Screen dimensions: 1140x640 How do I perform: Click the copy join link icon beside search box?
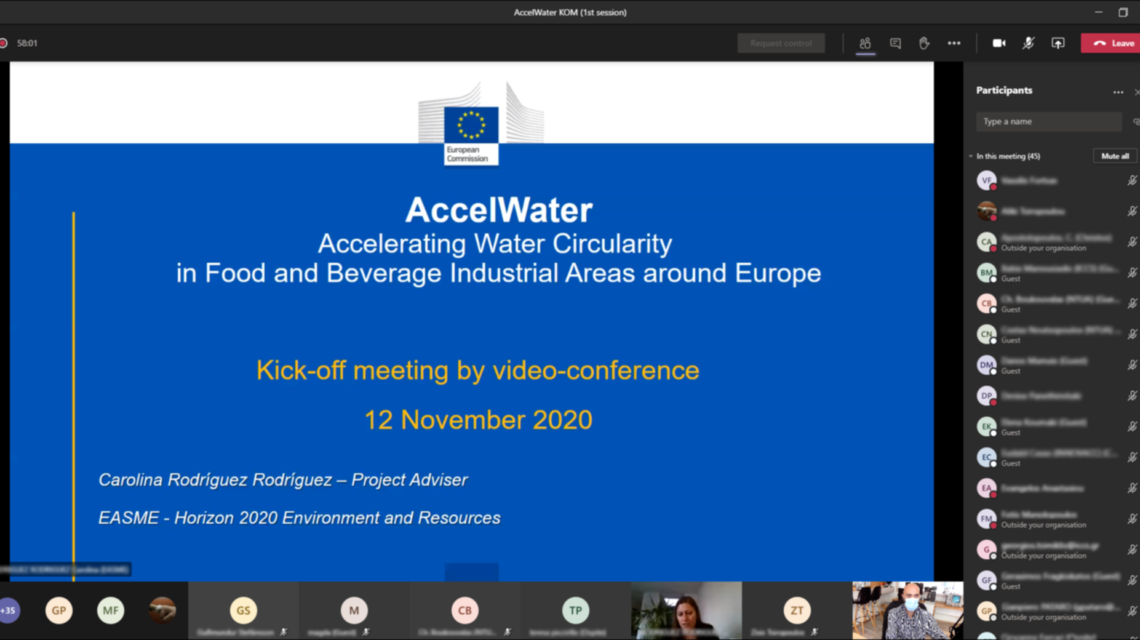1136,122
